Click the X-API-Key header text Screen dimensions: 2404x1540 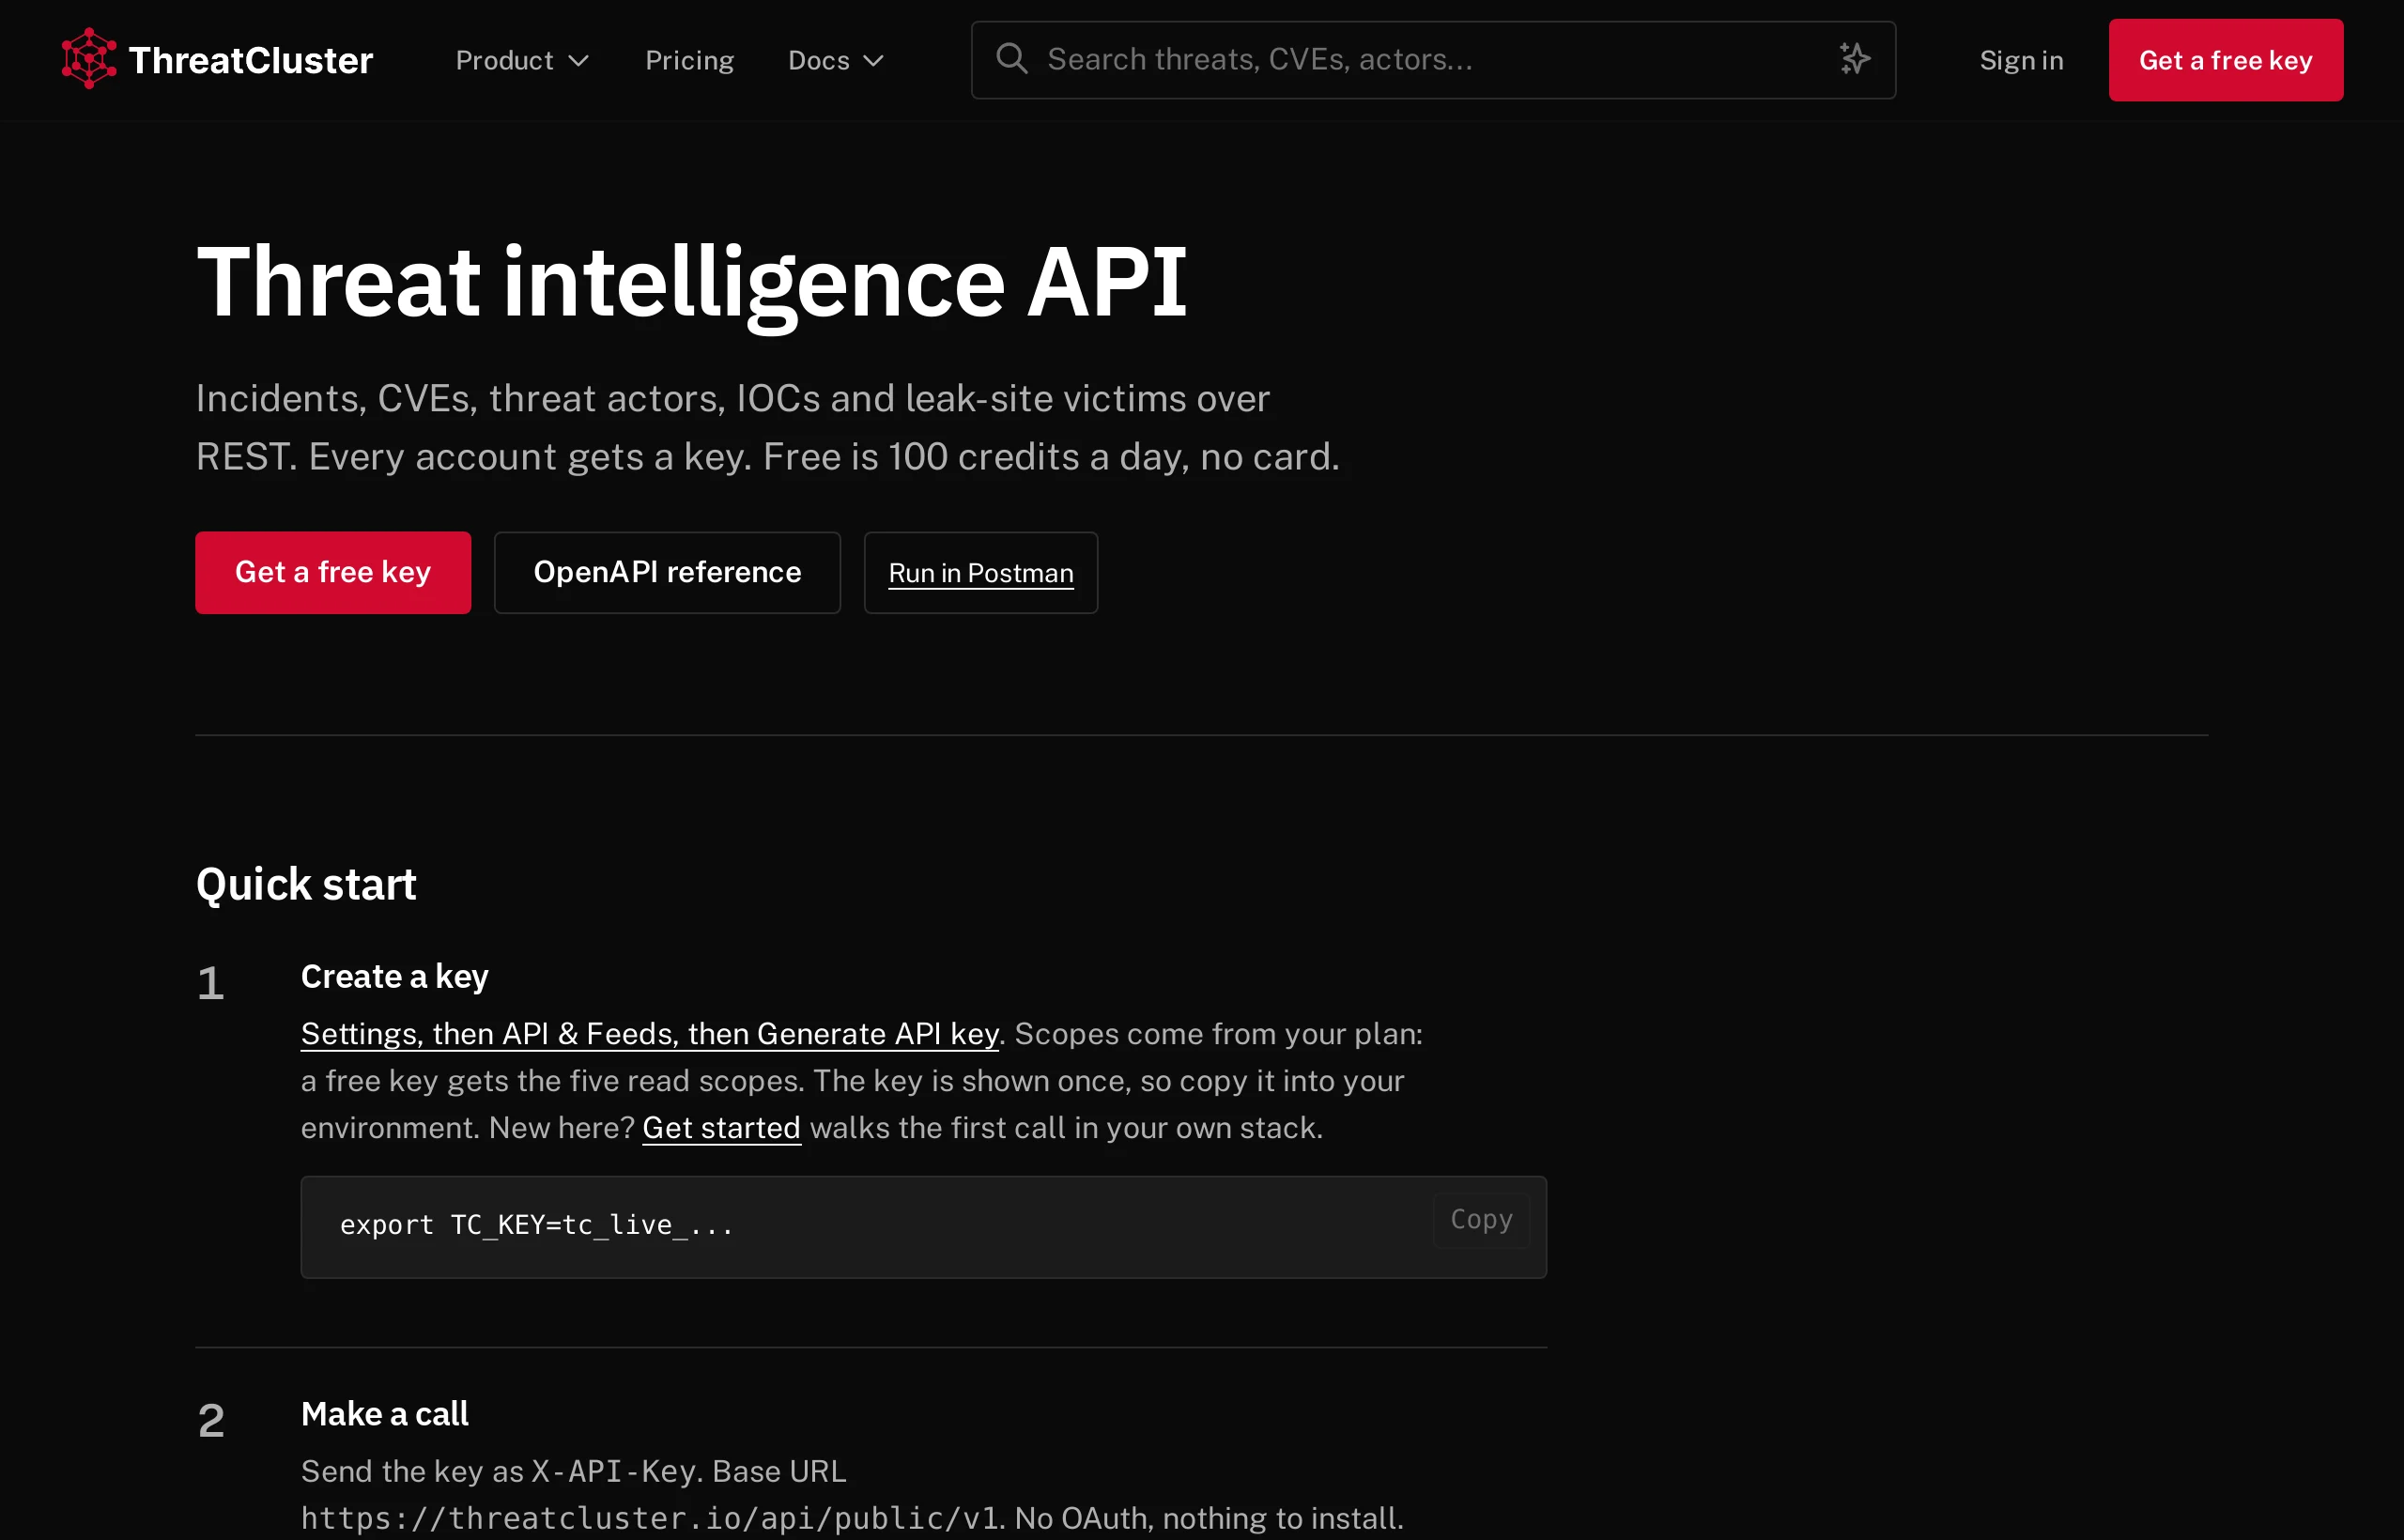613,1471
